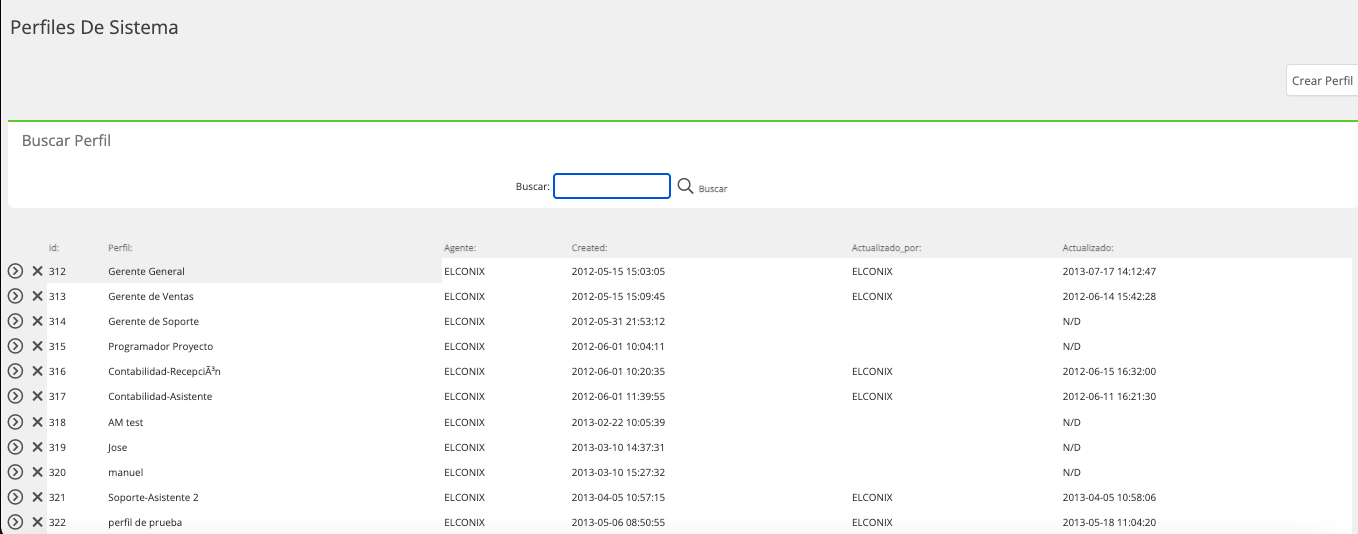The height and width of the screenshot is (534, 1358).
Task: Select the 'Contabilidad-Asistente' profile name
Action: point(160,396)
